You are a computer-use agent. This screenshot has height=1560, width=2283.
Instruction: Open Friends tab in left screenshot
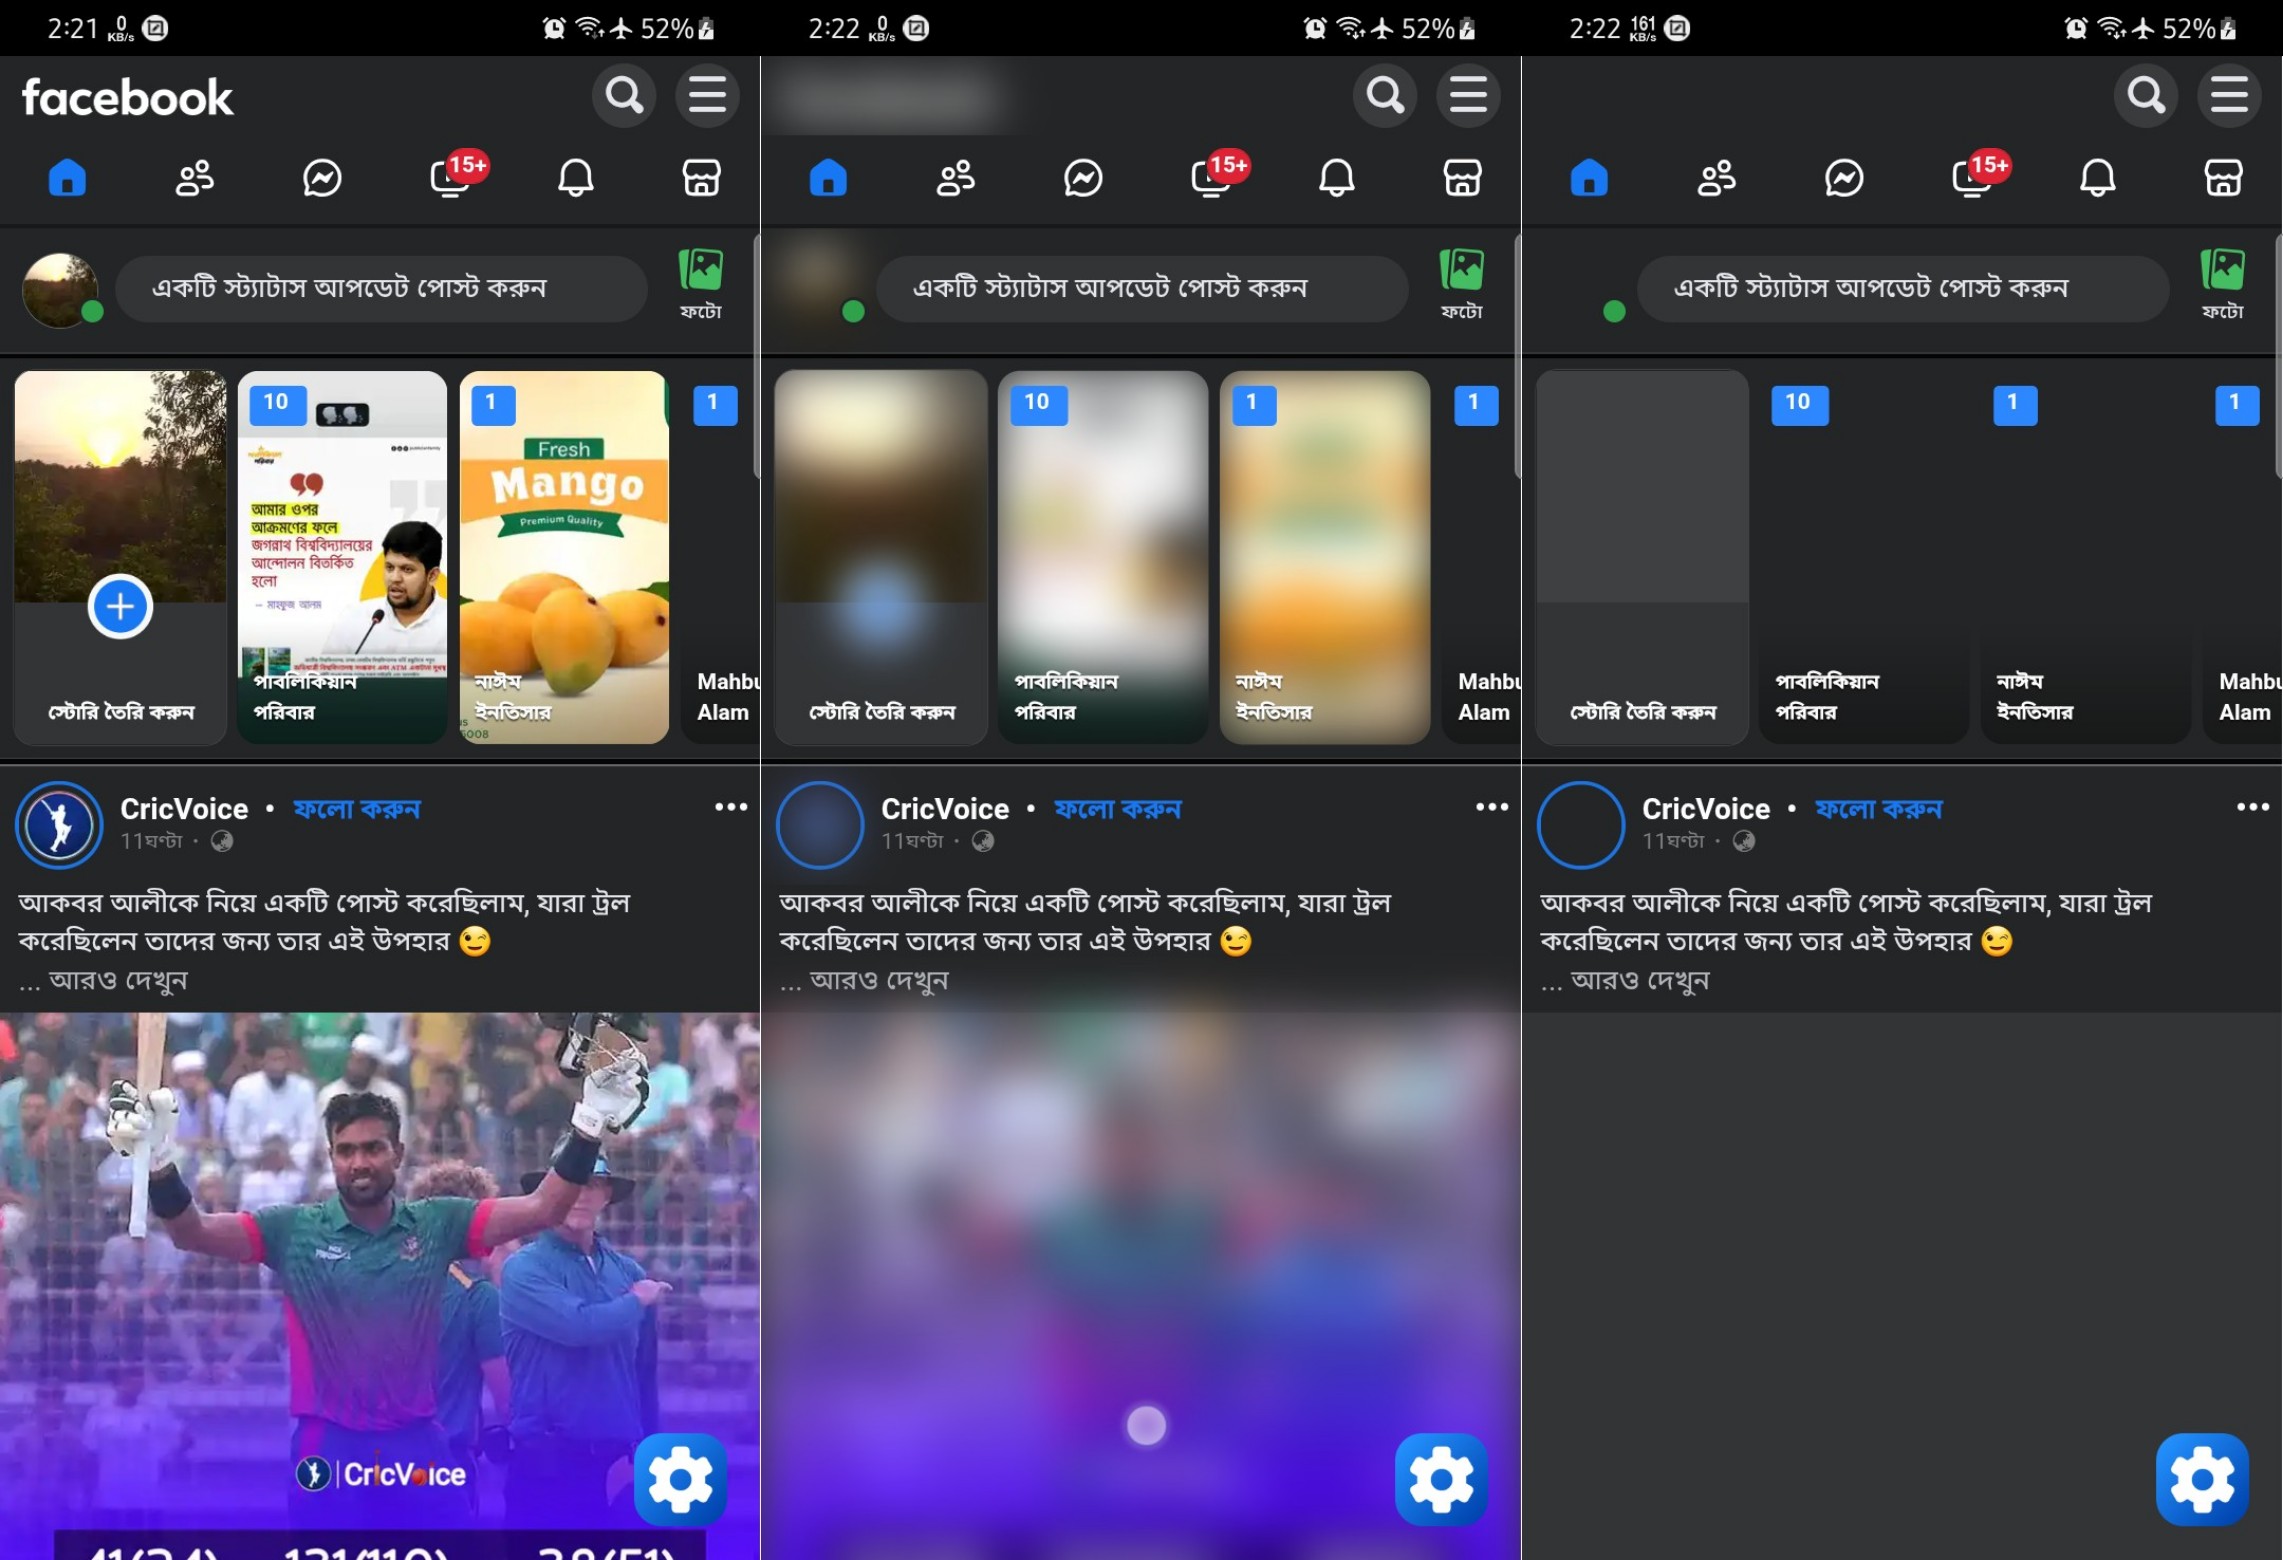pyautogui.click(x=195, y=179)
